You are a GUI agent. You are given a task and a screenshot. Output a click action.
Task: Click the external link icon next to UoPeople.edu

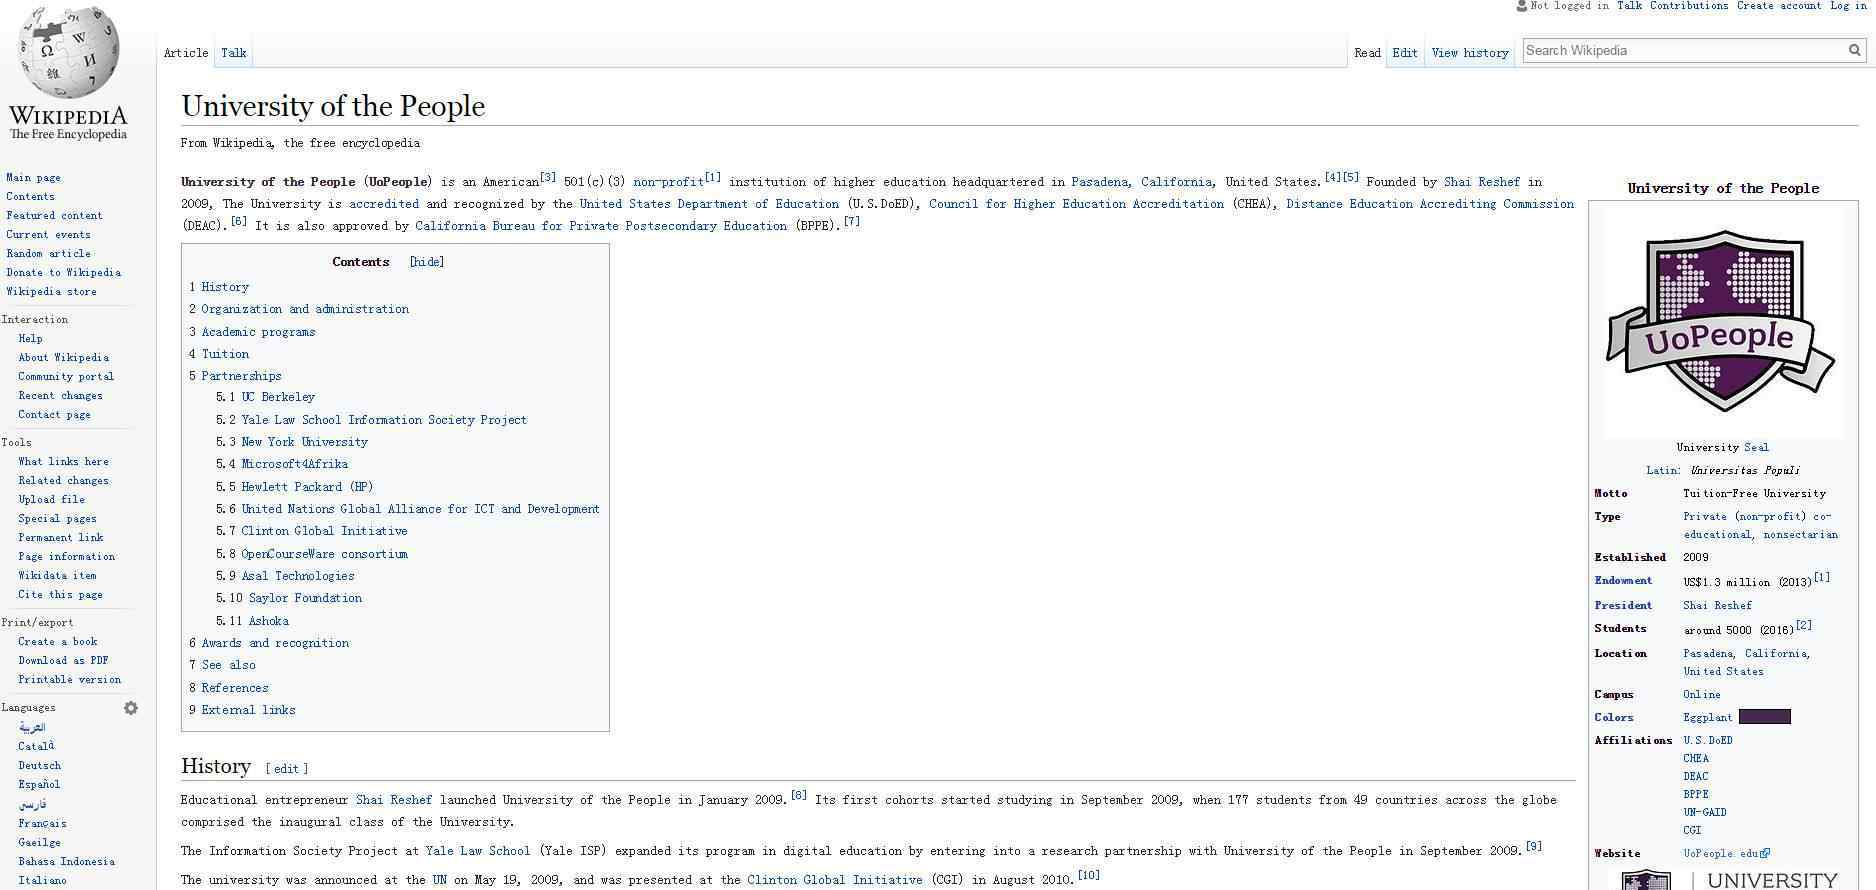pyautogui.click(x=1766, y=853)
